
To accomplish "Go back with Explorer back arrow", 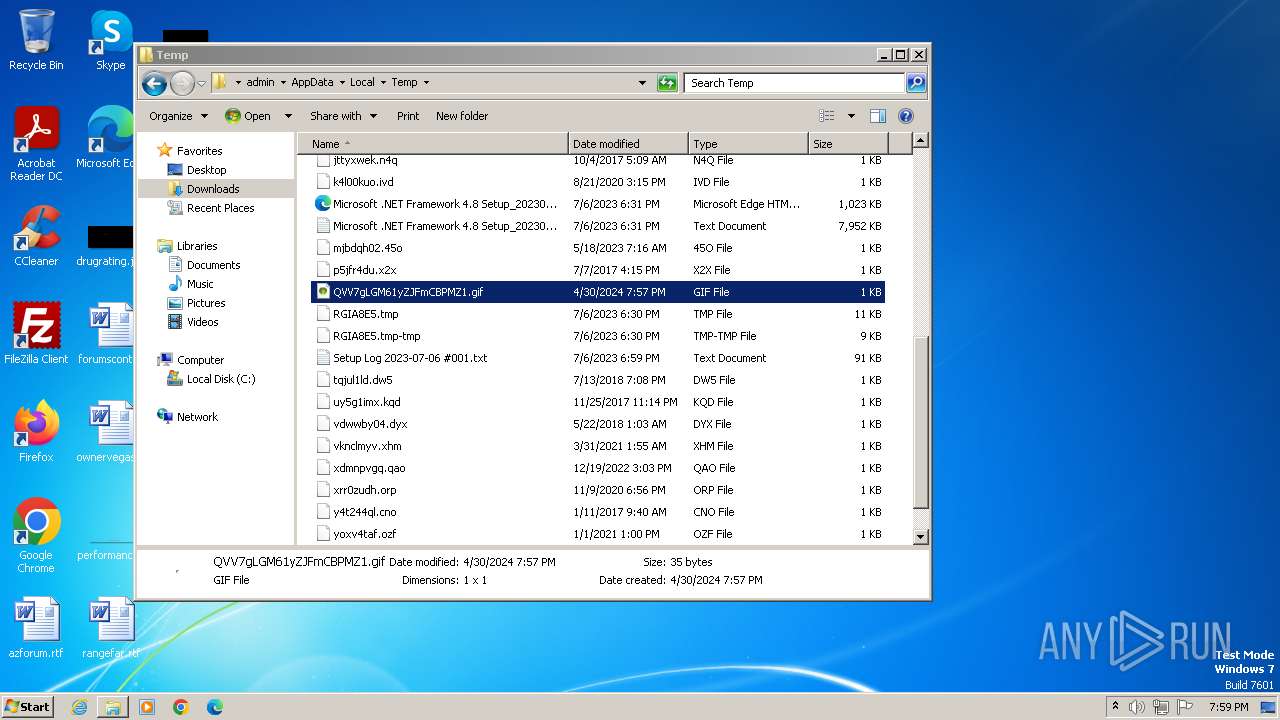I will tap(154, 83).
